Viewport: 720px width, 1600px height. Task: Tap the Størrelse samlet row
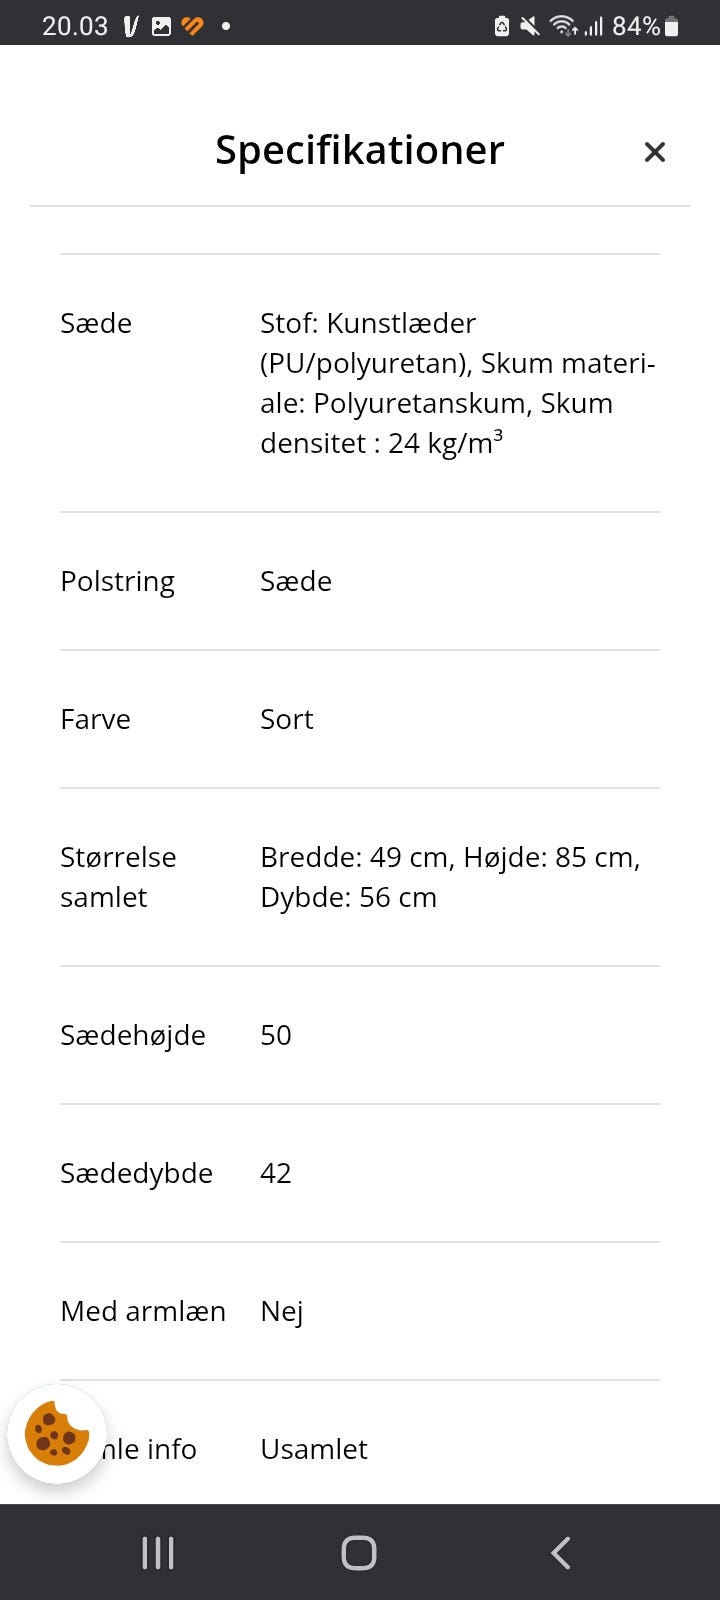pyautogui.click(x=118, y=876)
